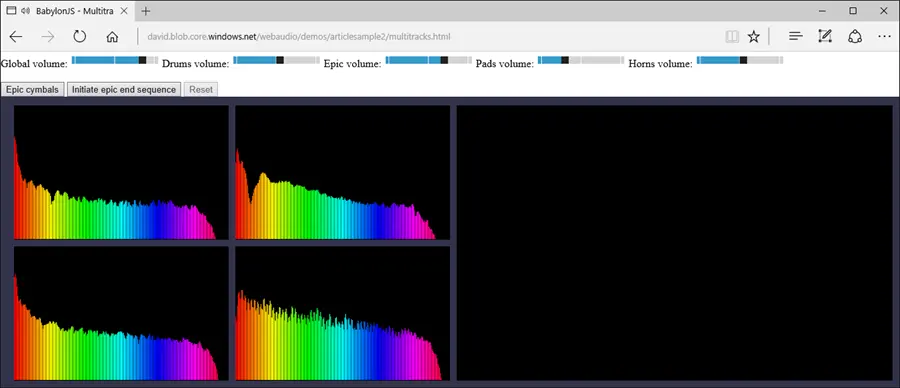Click the Horns volume label

(x=661, y=64)
